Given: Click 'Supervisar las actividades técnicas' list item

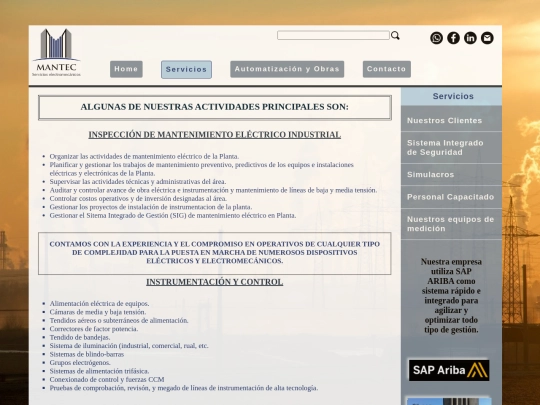Looking at the screenshot, I should [138, 181].
